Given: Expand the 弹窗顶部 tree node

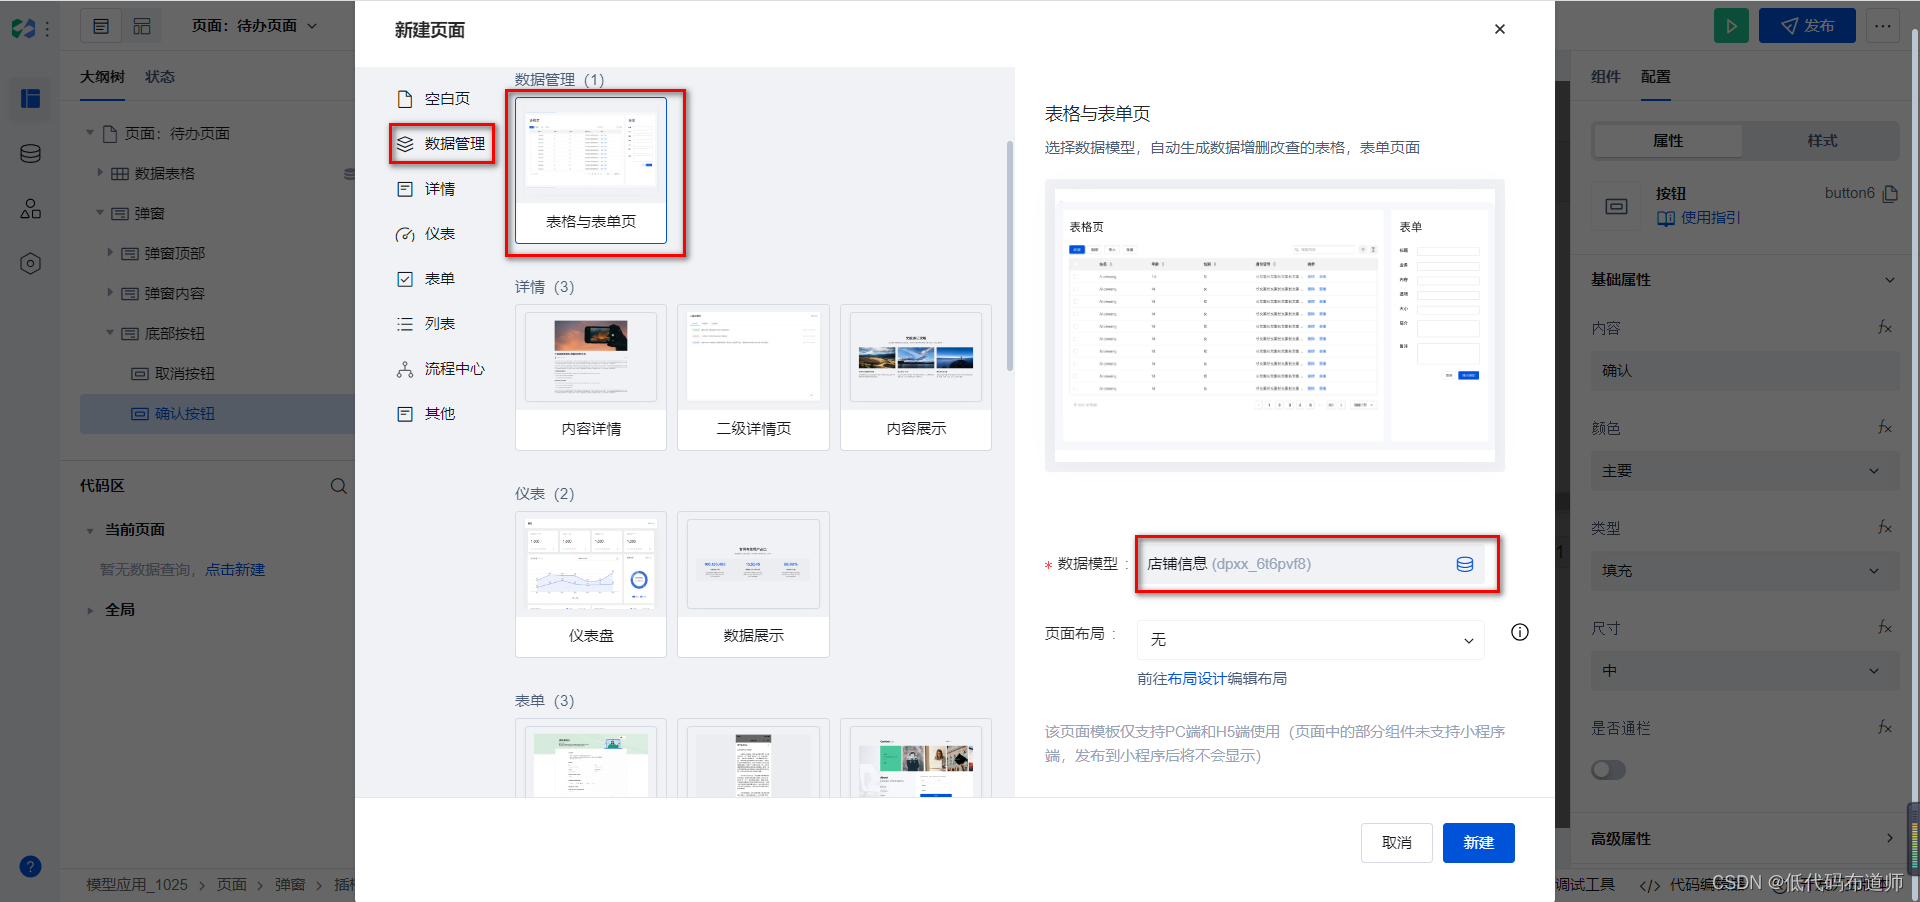Looking at the screenshot, I should (x=110, y=253).
